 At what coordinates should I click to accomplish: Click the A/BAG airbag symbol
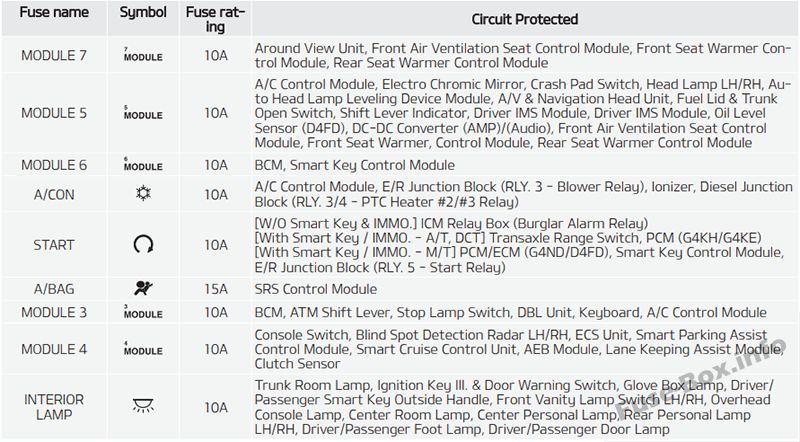(142, 289)
